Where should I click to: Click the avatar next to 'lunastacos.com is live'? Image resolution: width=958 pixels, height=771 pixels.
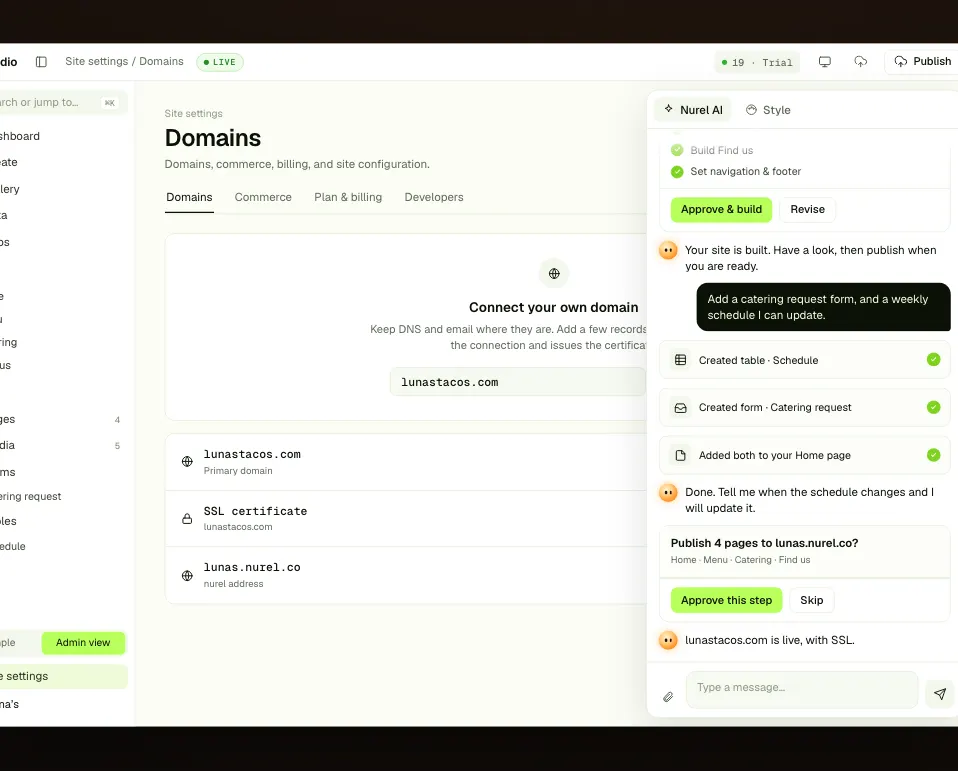(668, 640)
